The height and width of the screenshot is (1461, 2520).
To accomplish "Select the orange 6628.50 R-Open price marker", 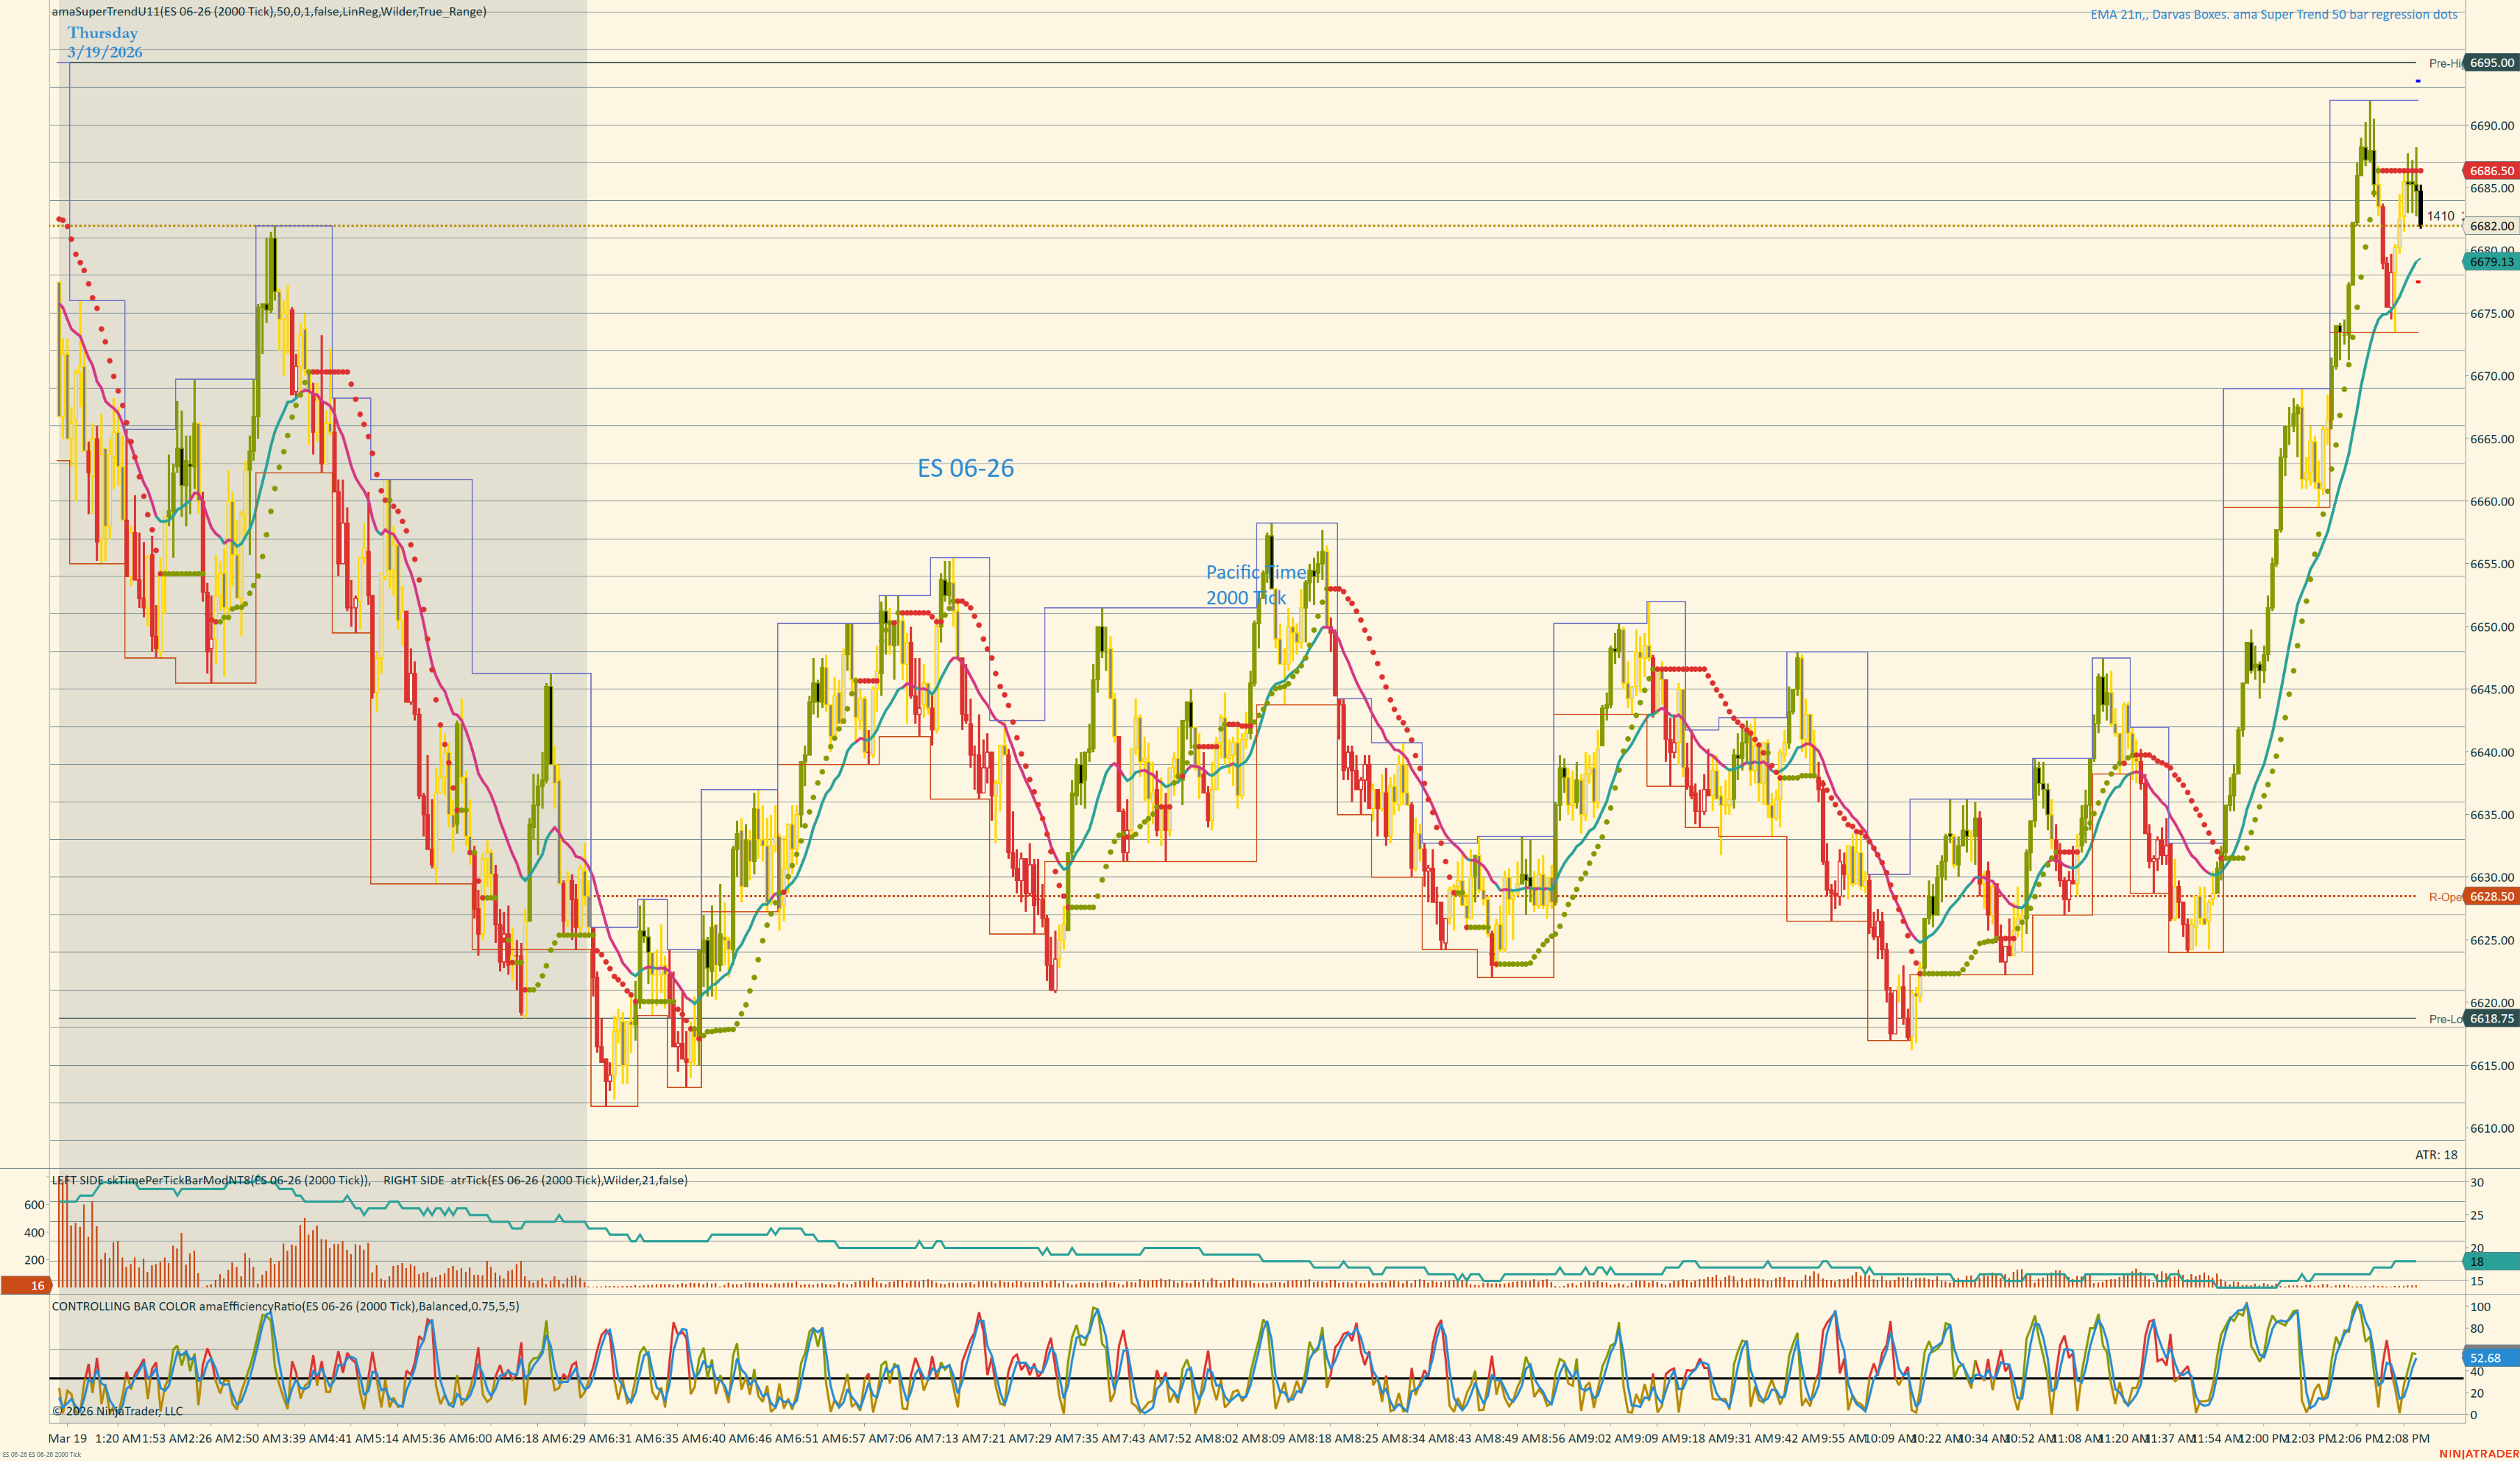I will click(2491, 897).
